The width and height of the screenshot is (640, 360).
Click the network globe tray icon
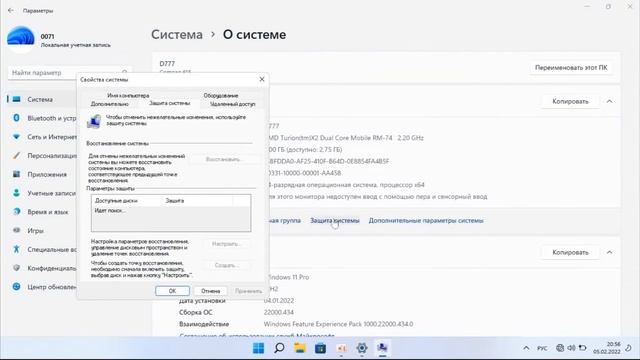560,348
